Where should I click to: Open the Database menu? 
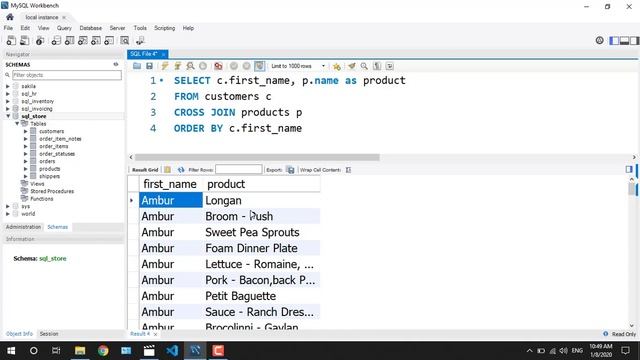pos(91,28)
